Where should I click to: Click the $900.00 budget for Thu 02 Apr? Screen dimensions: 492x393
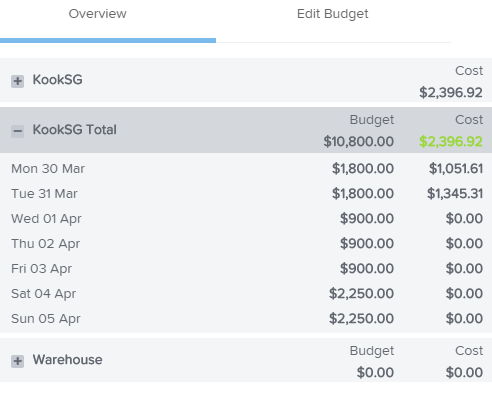click(x=367, y=244)
